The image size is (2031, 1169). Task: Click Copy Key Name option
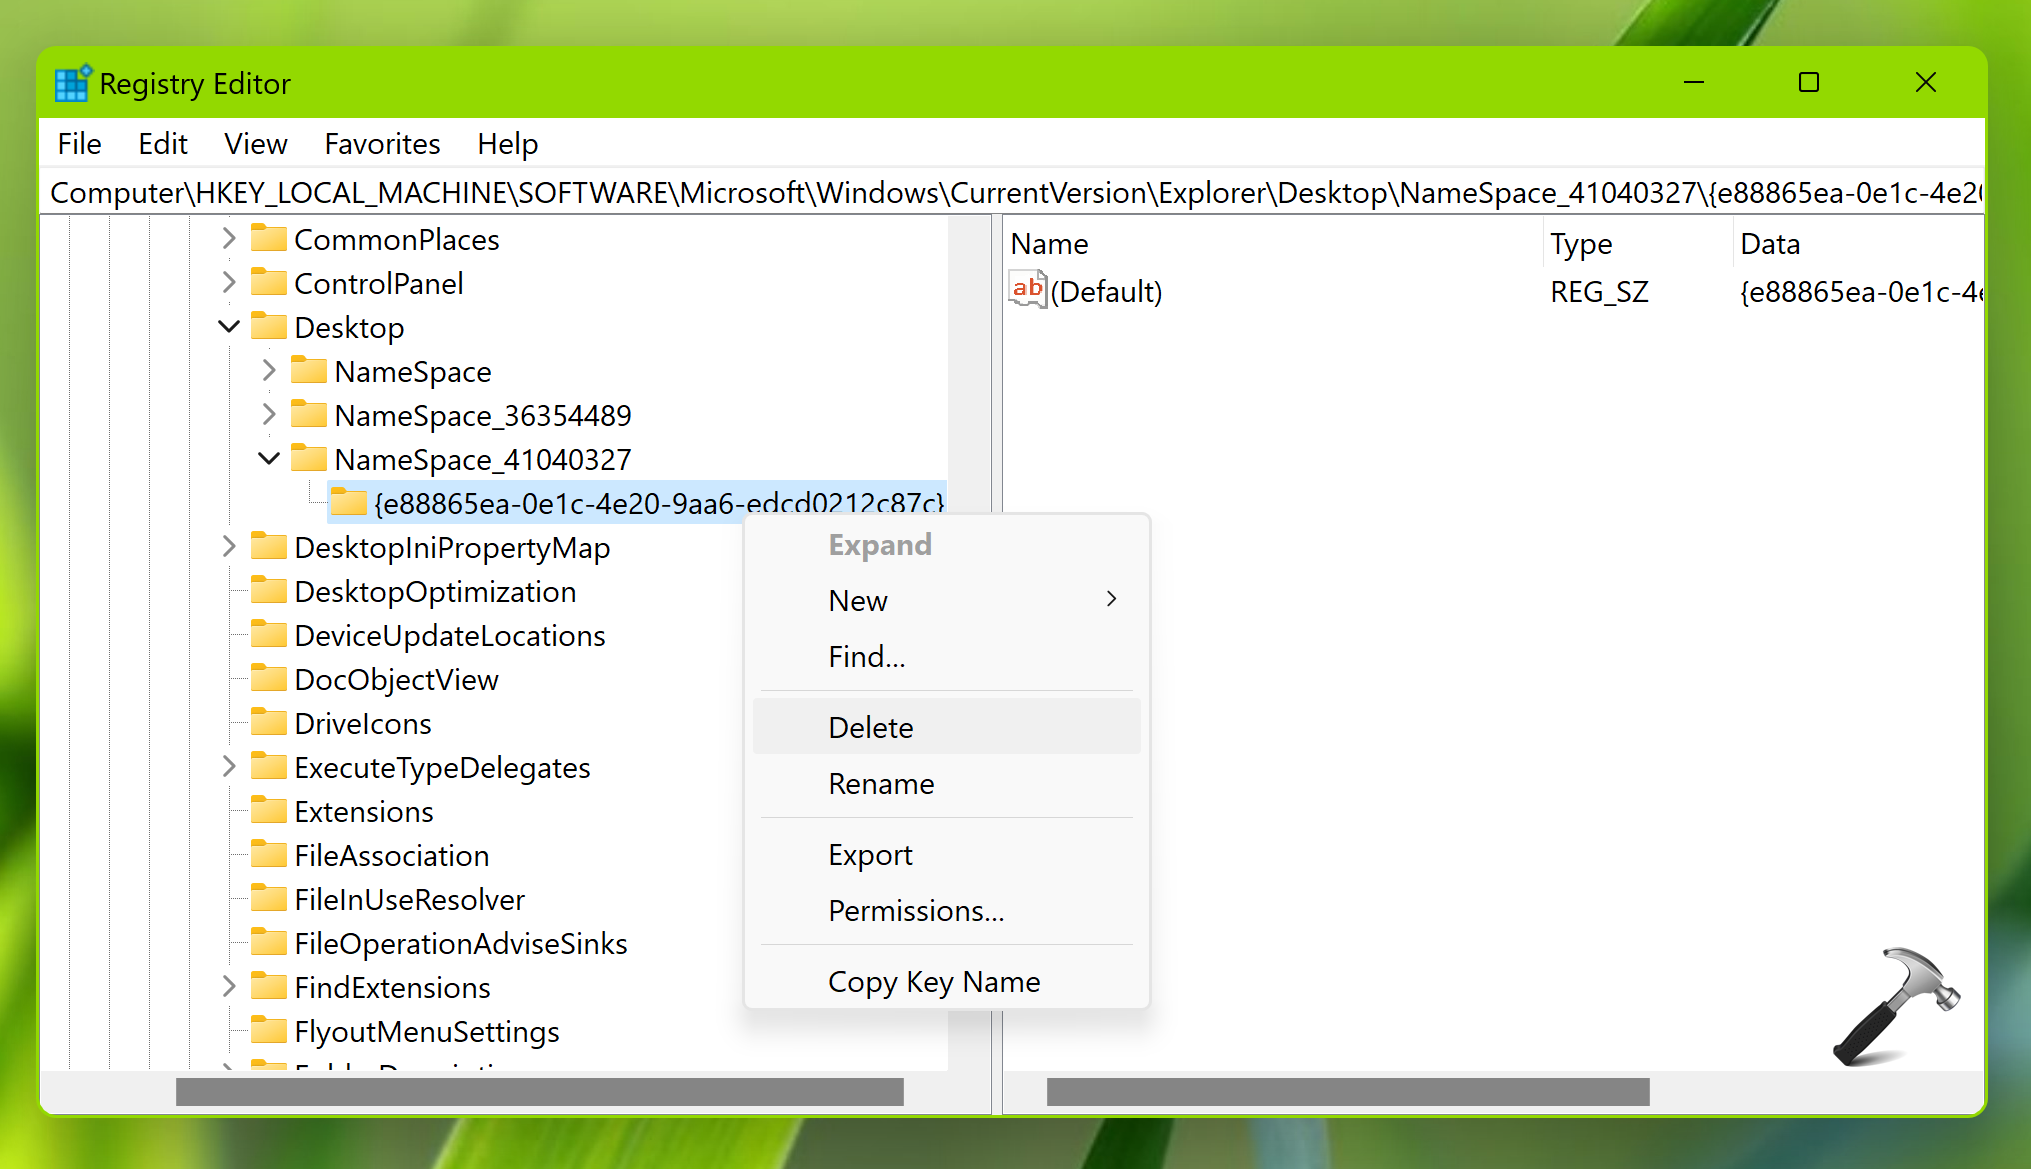point(934,981)
